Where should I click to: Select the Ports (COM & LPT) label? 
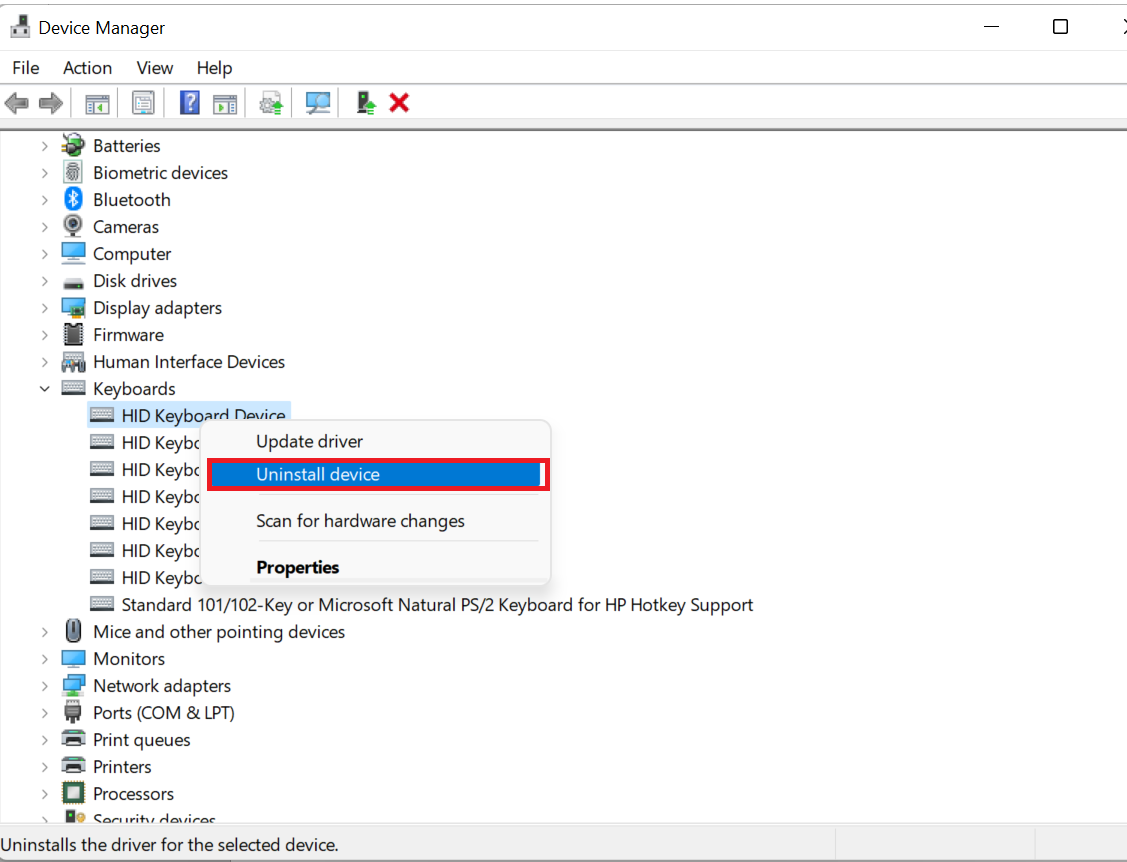(x=164, y=712)
